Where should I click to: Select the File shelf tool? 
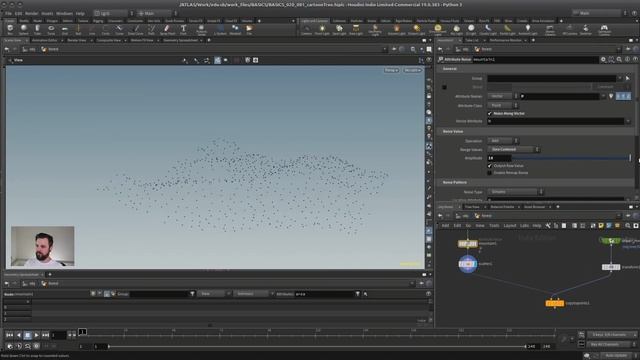[x=249, y=29]
